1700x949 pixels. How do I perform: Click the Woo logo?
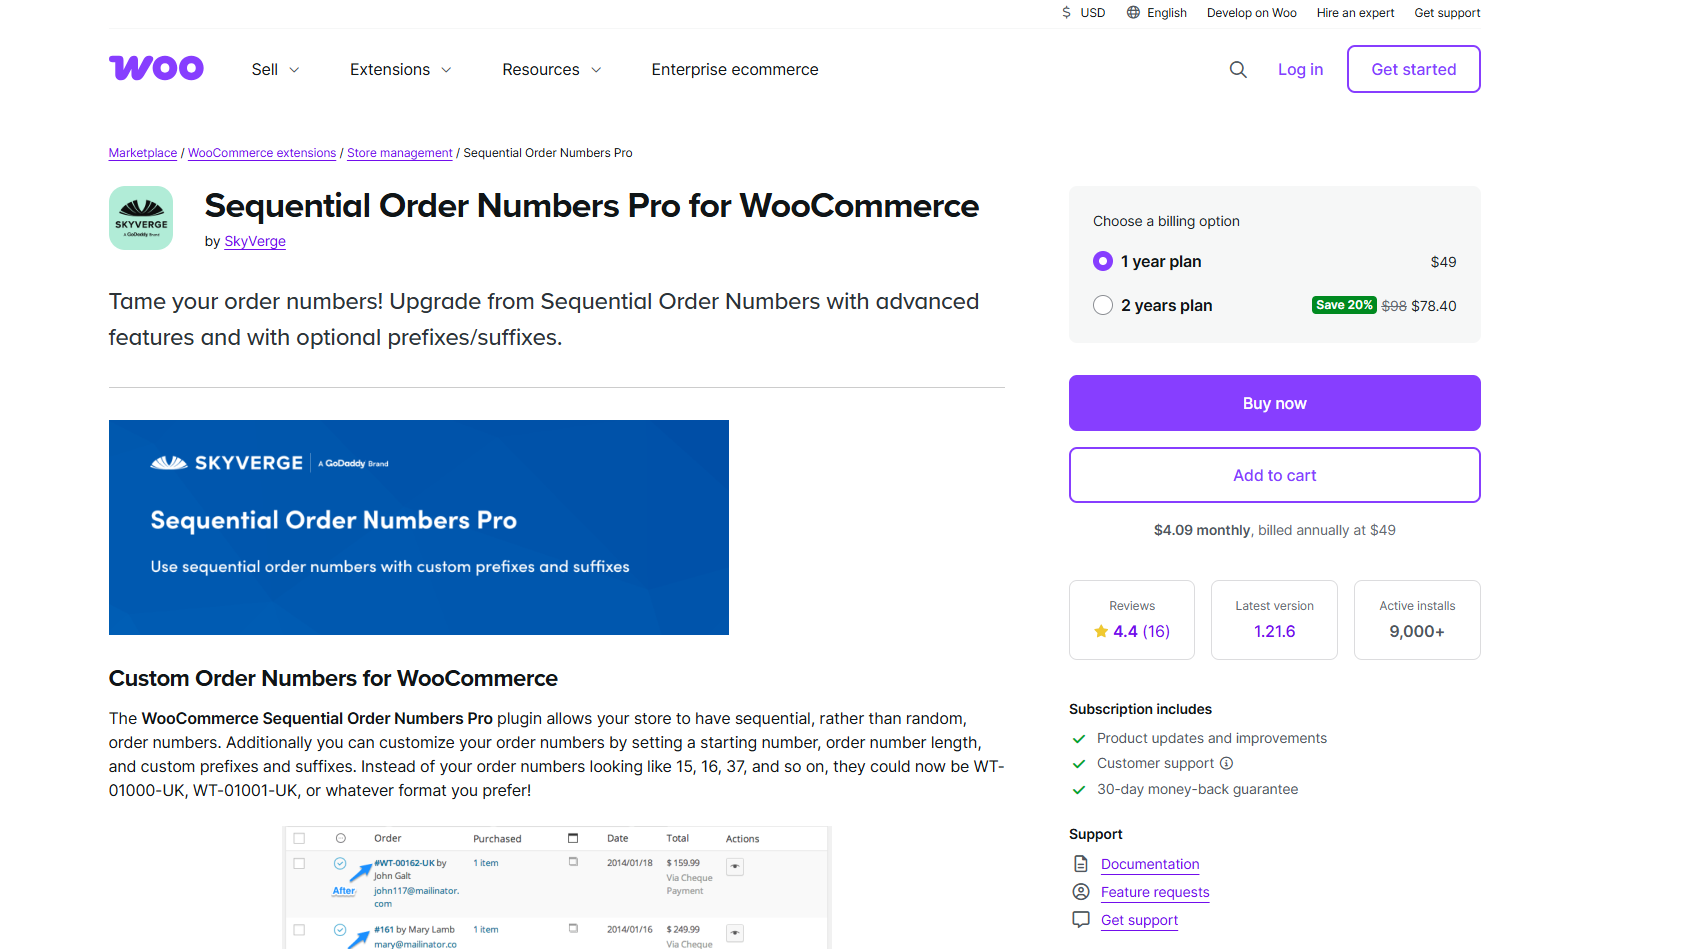pyautogui.click(x=156, y=68)
